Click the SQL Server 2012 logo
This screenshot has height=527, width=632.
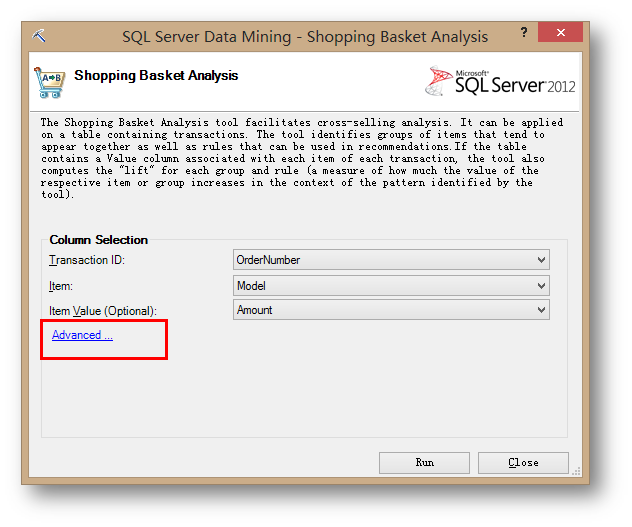(x=500, y=81)
